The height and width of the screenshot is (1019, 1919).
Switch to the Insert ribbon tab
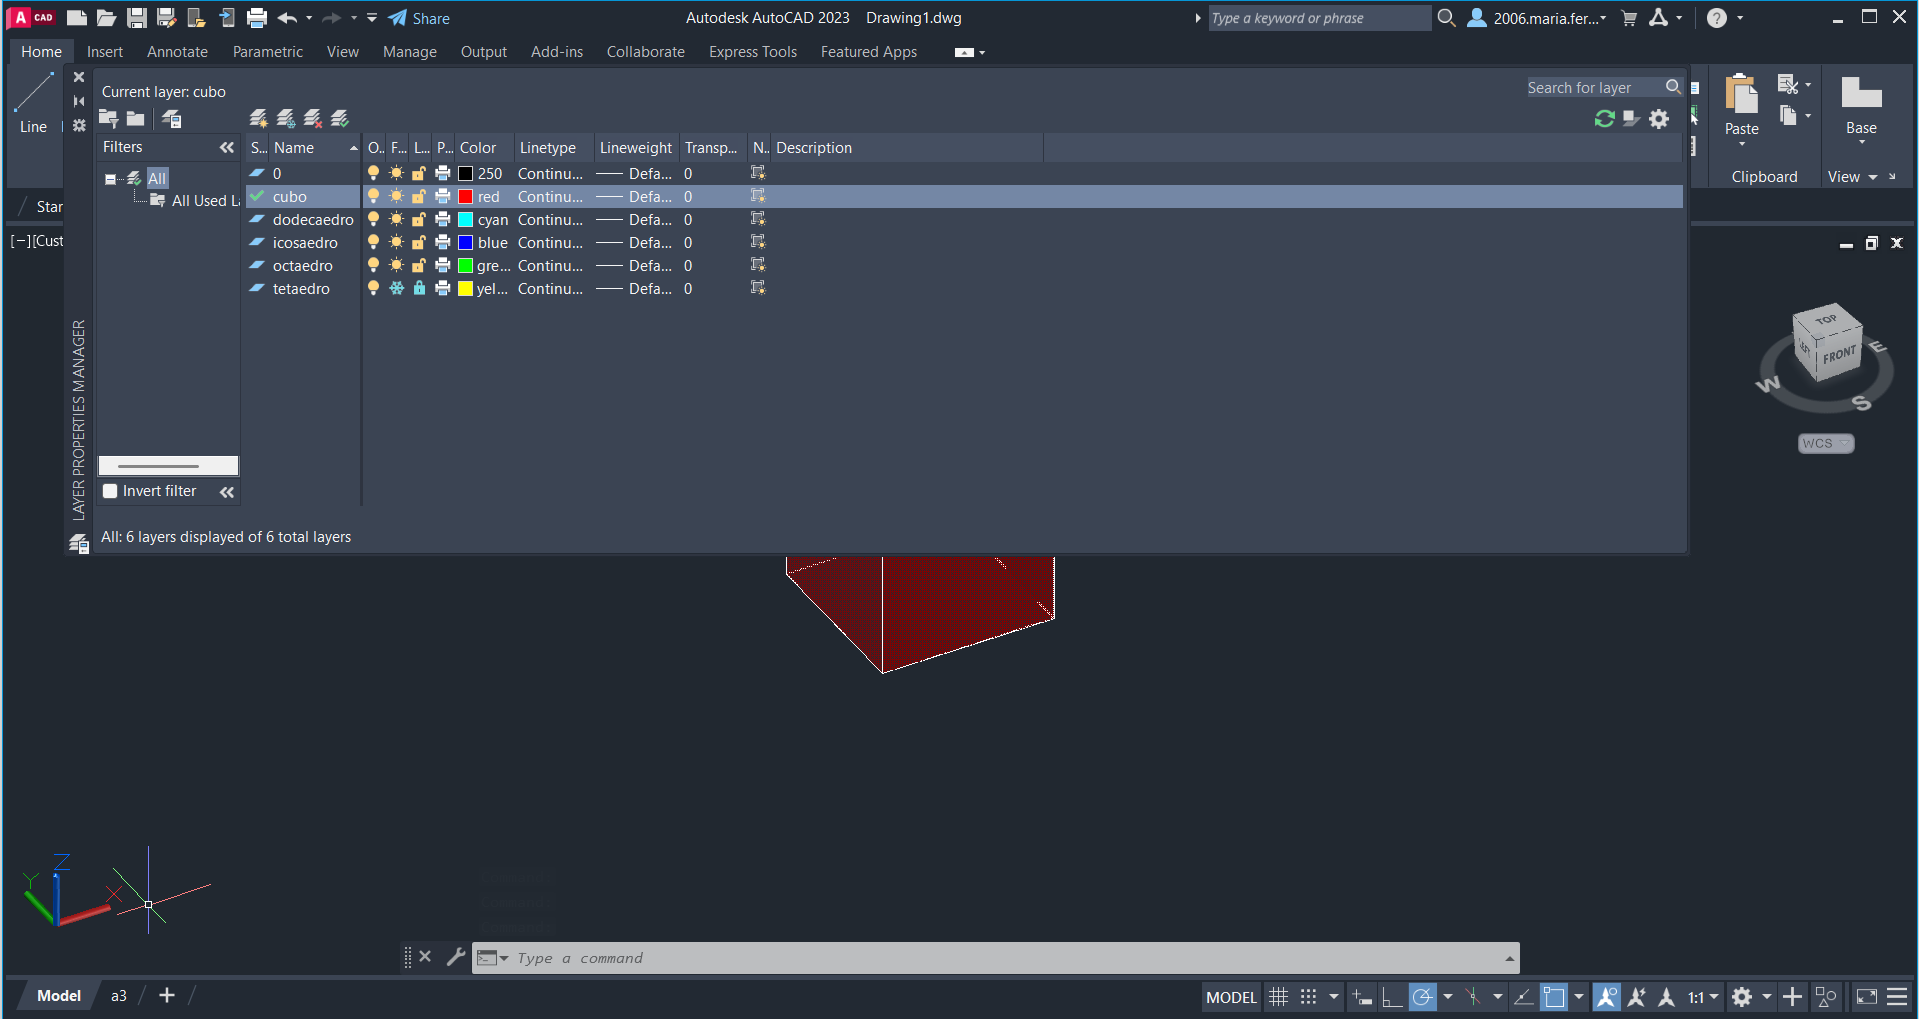point(105,52)
